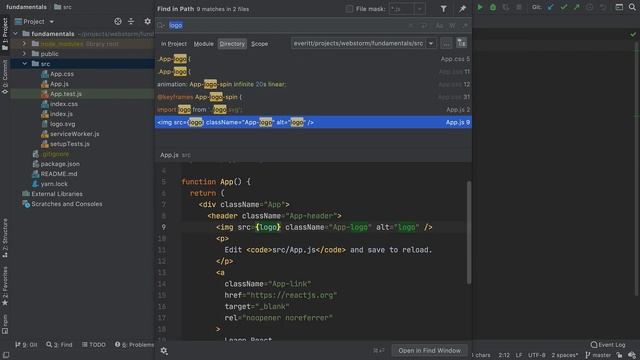Select the Directory scope tab
The height and width of the screenshot is (360, 640).
tap(232, 44)
